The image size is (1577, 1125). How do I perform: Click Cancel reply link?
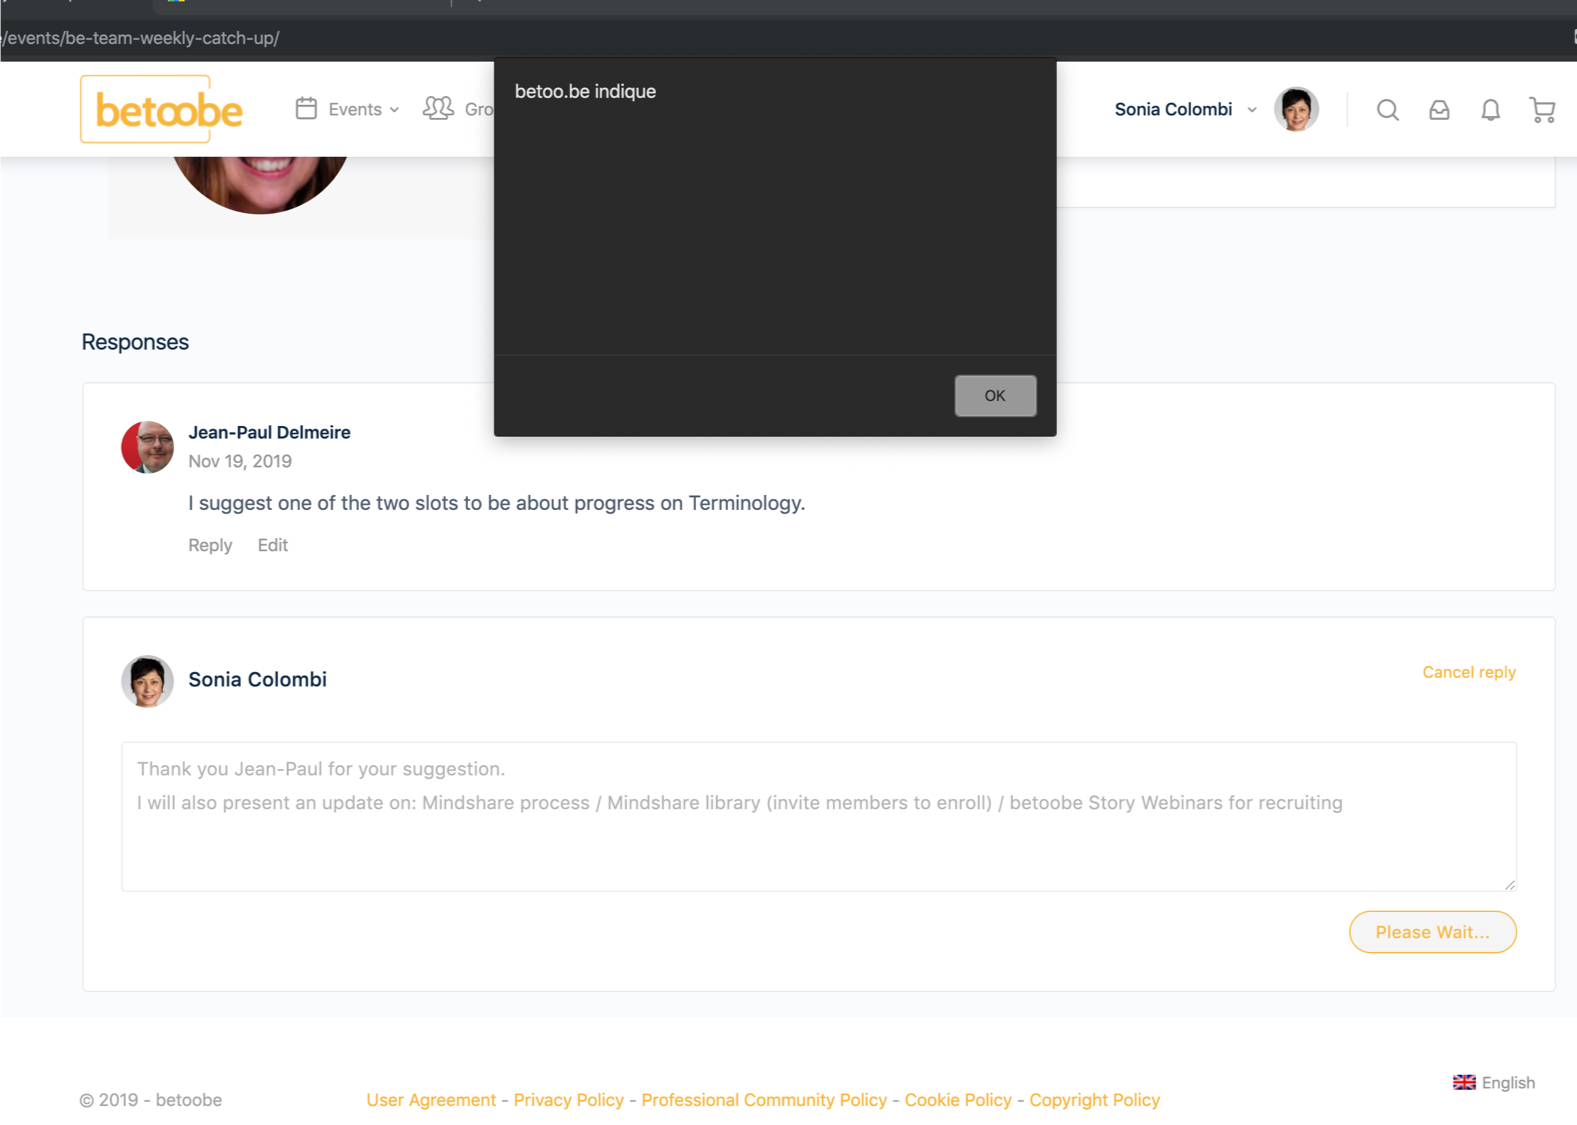point(1468,672)
